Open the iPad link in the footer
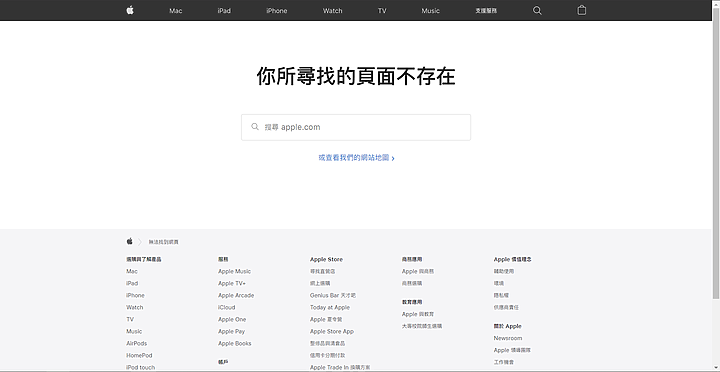The height and width of the screenshot is (372, 720). coord(132,283)
